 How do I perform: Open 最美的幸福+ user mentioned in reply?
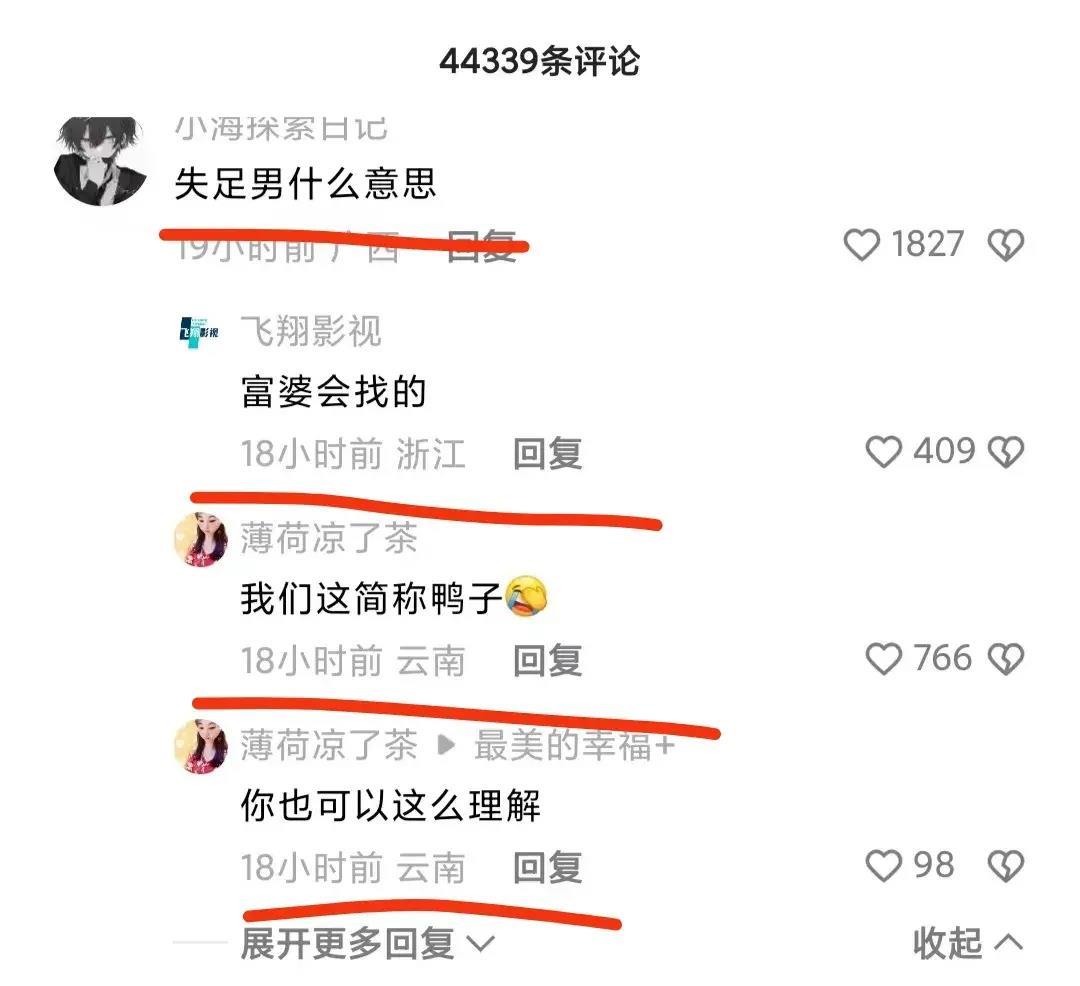(x=574, y=745)
